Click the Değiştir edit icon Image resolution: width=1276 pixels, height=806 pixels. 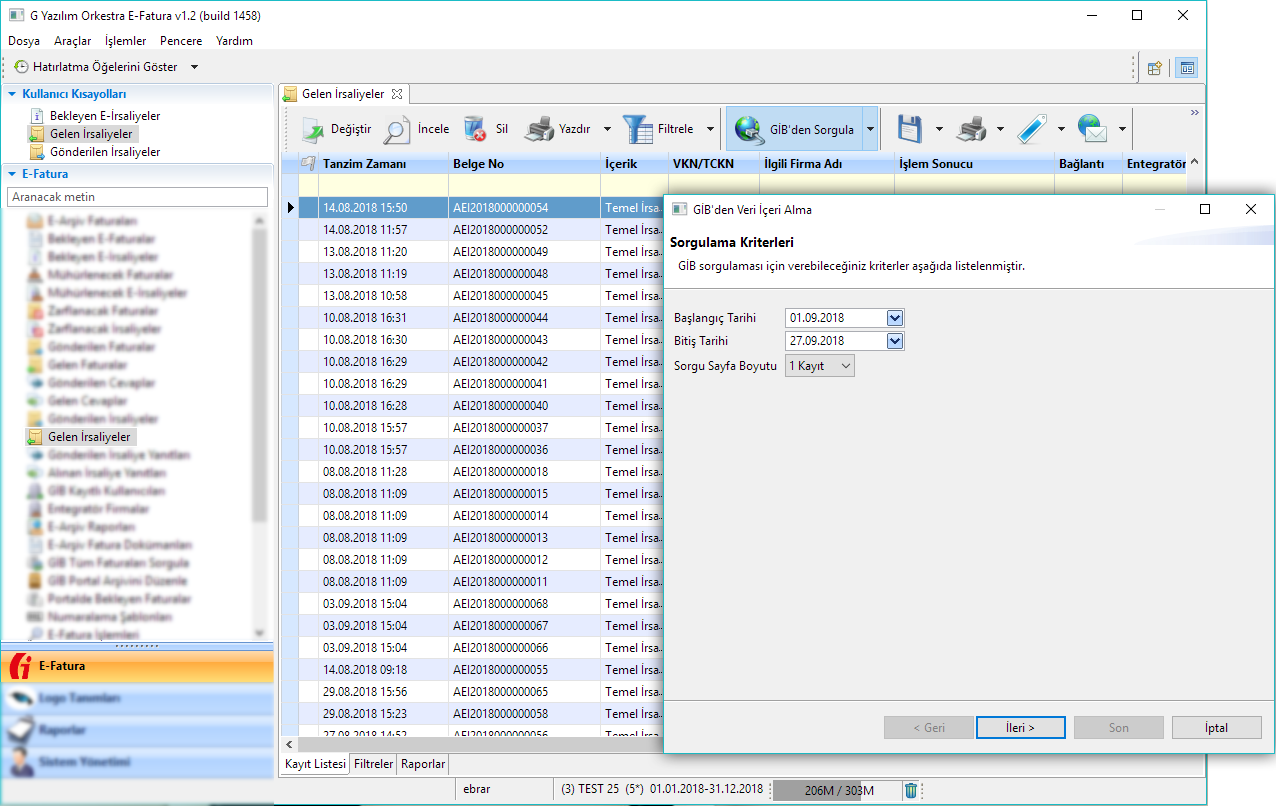click(314, 129)
